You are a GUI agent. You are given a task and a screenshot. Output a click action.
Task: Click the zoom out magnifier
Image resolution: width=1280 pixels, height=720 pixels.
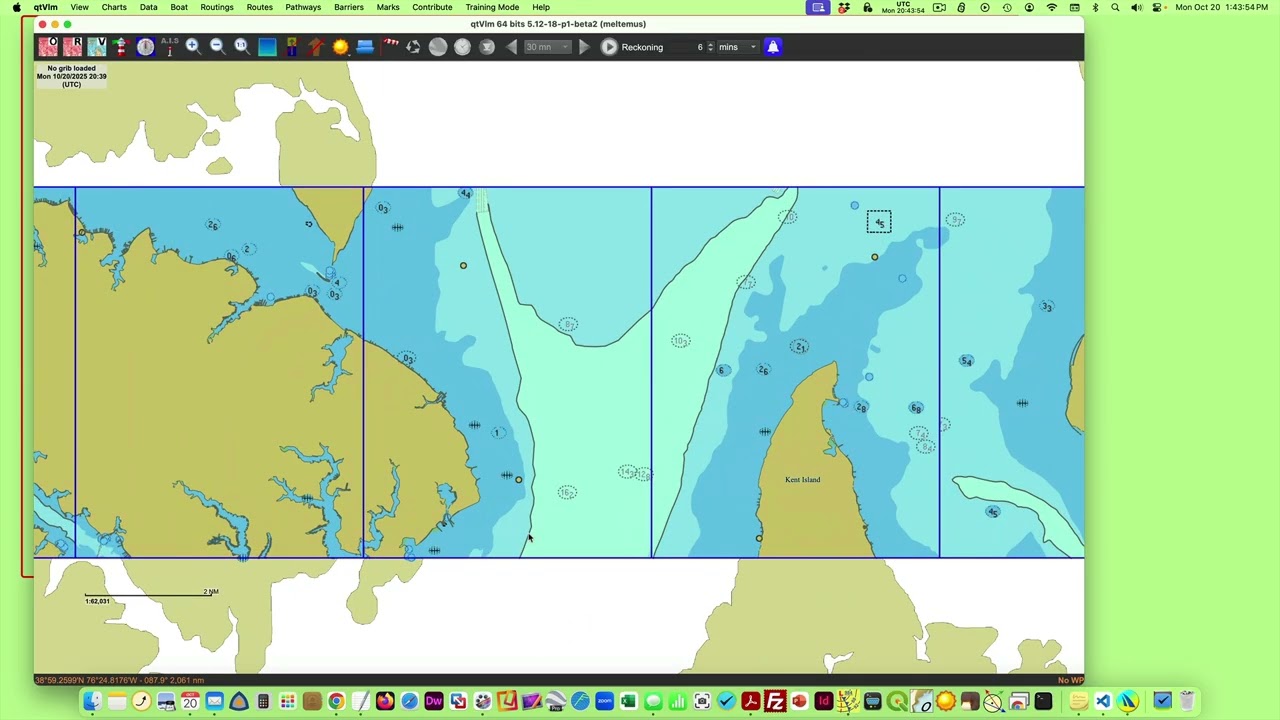click(217, 46)
